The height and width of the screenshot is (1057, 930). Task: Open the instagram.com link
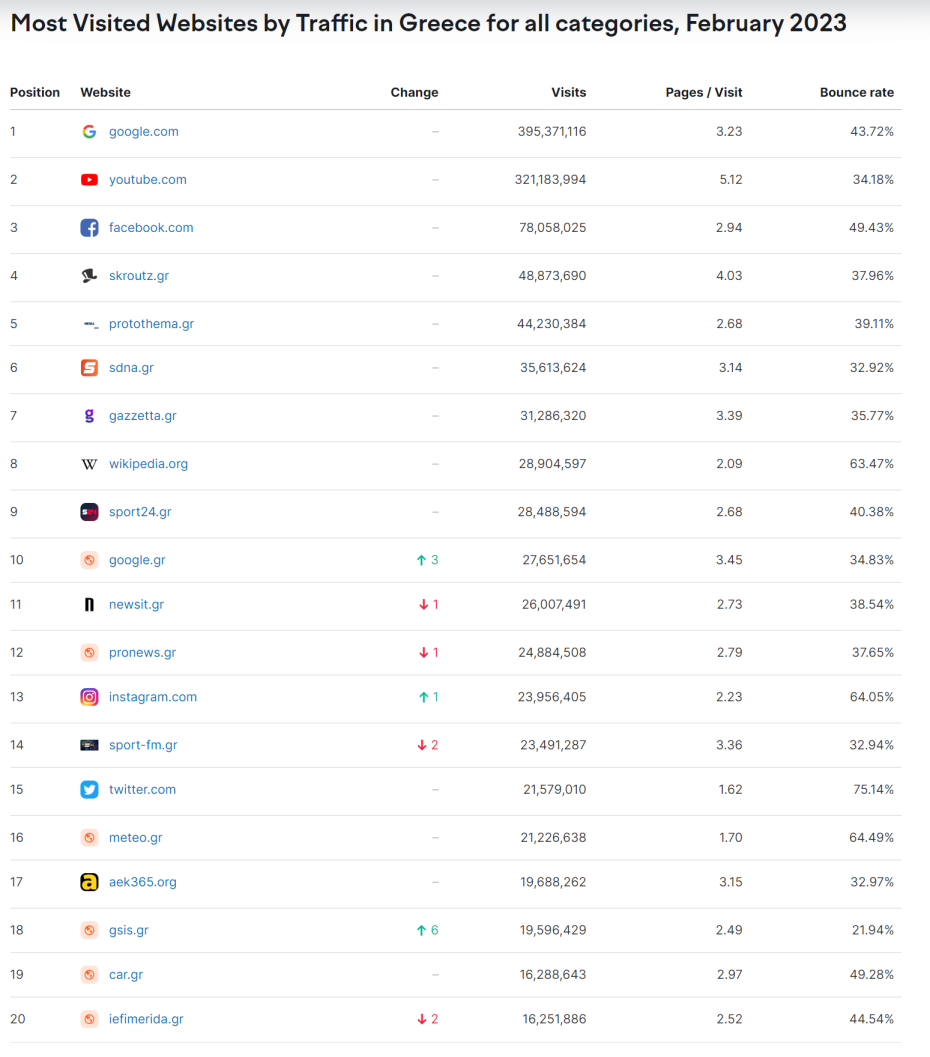(x=153, y=697)
